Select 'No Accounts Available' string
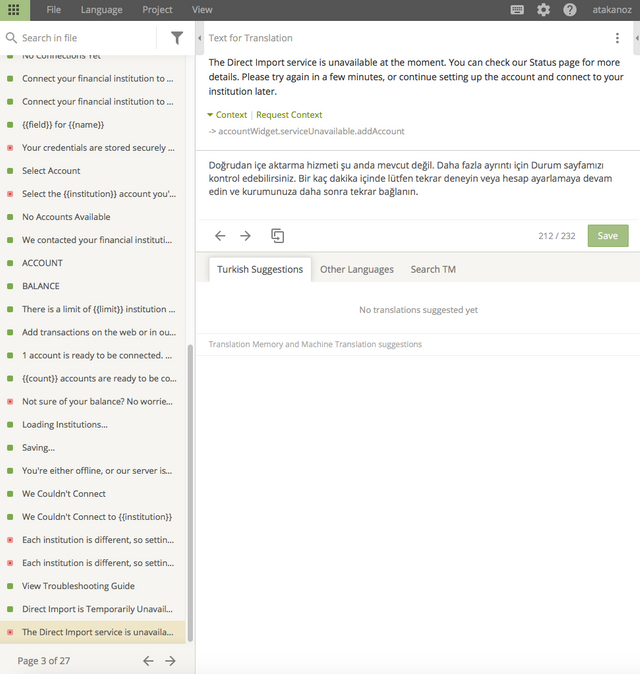Viewport: 640px width, 674px height. click(93, 217)
